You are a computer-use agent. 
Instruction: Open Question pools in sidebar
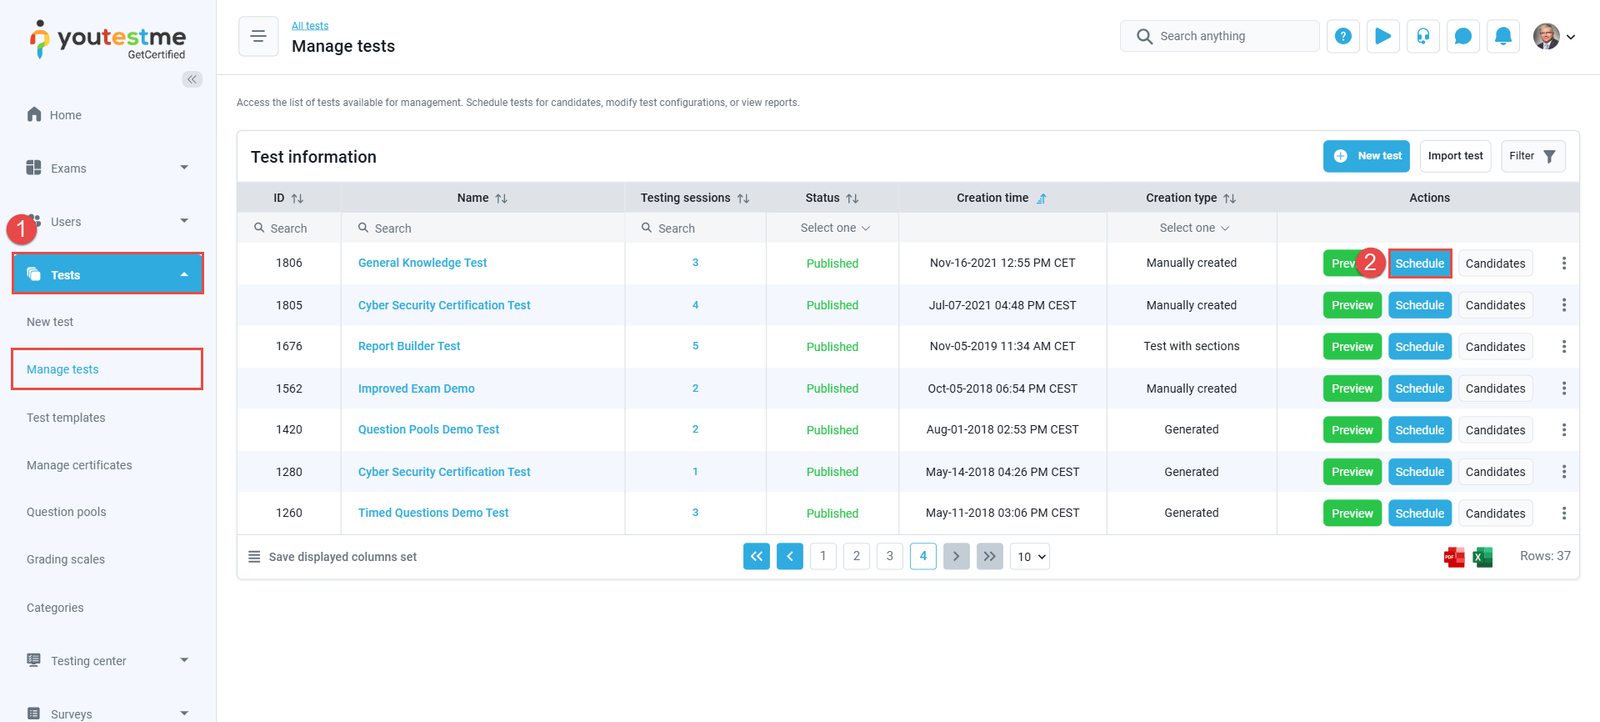66,512
